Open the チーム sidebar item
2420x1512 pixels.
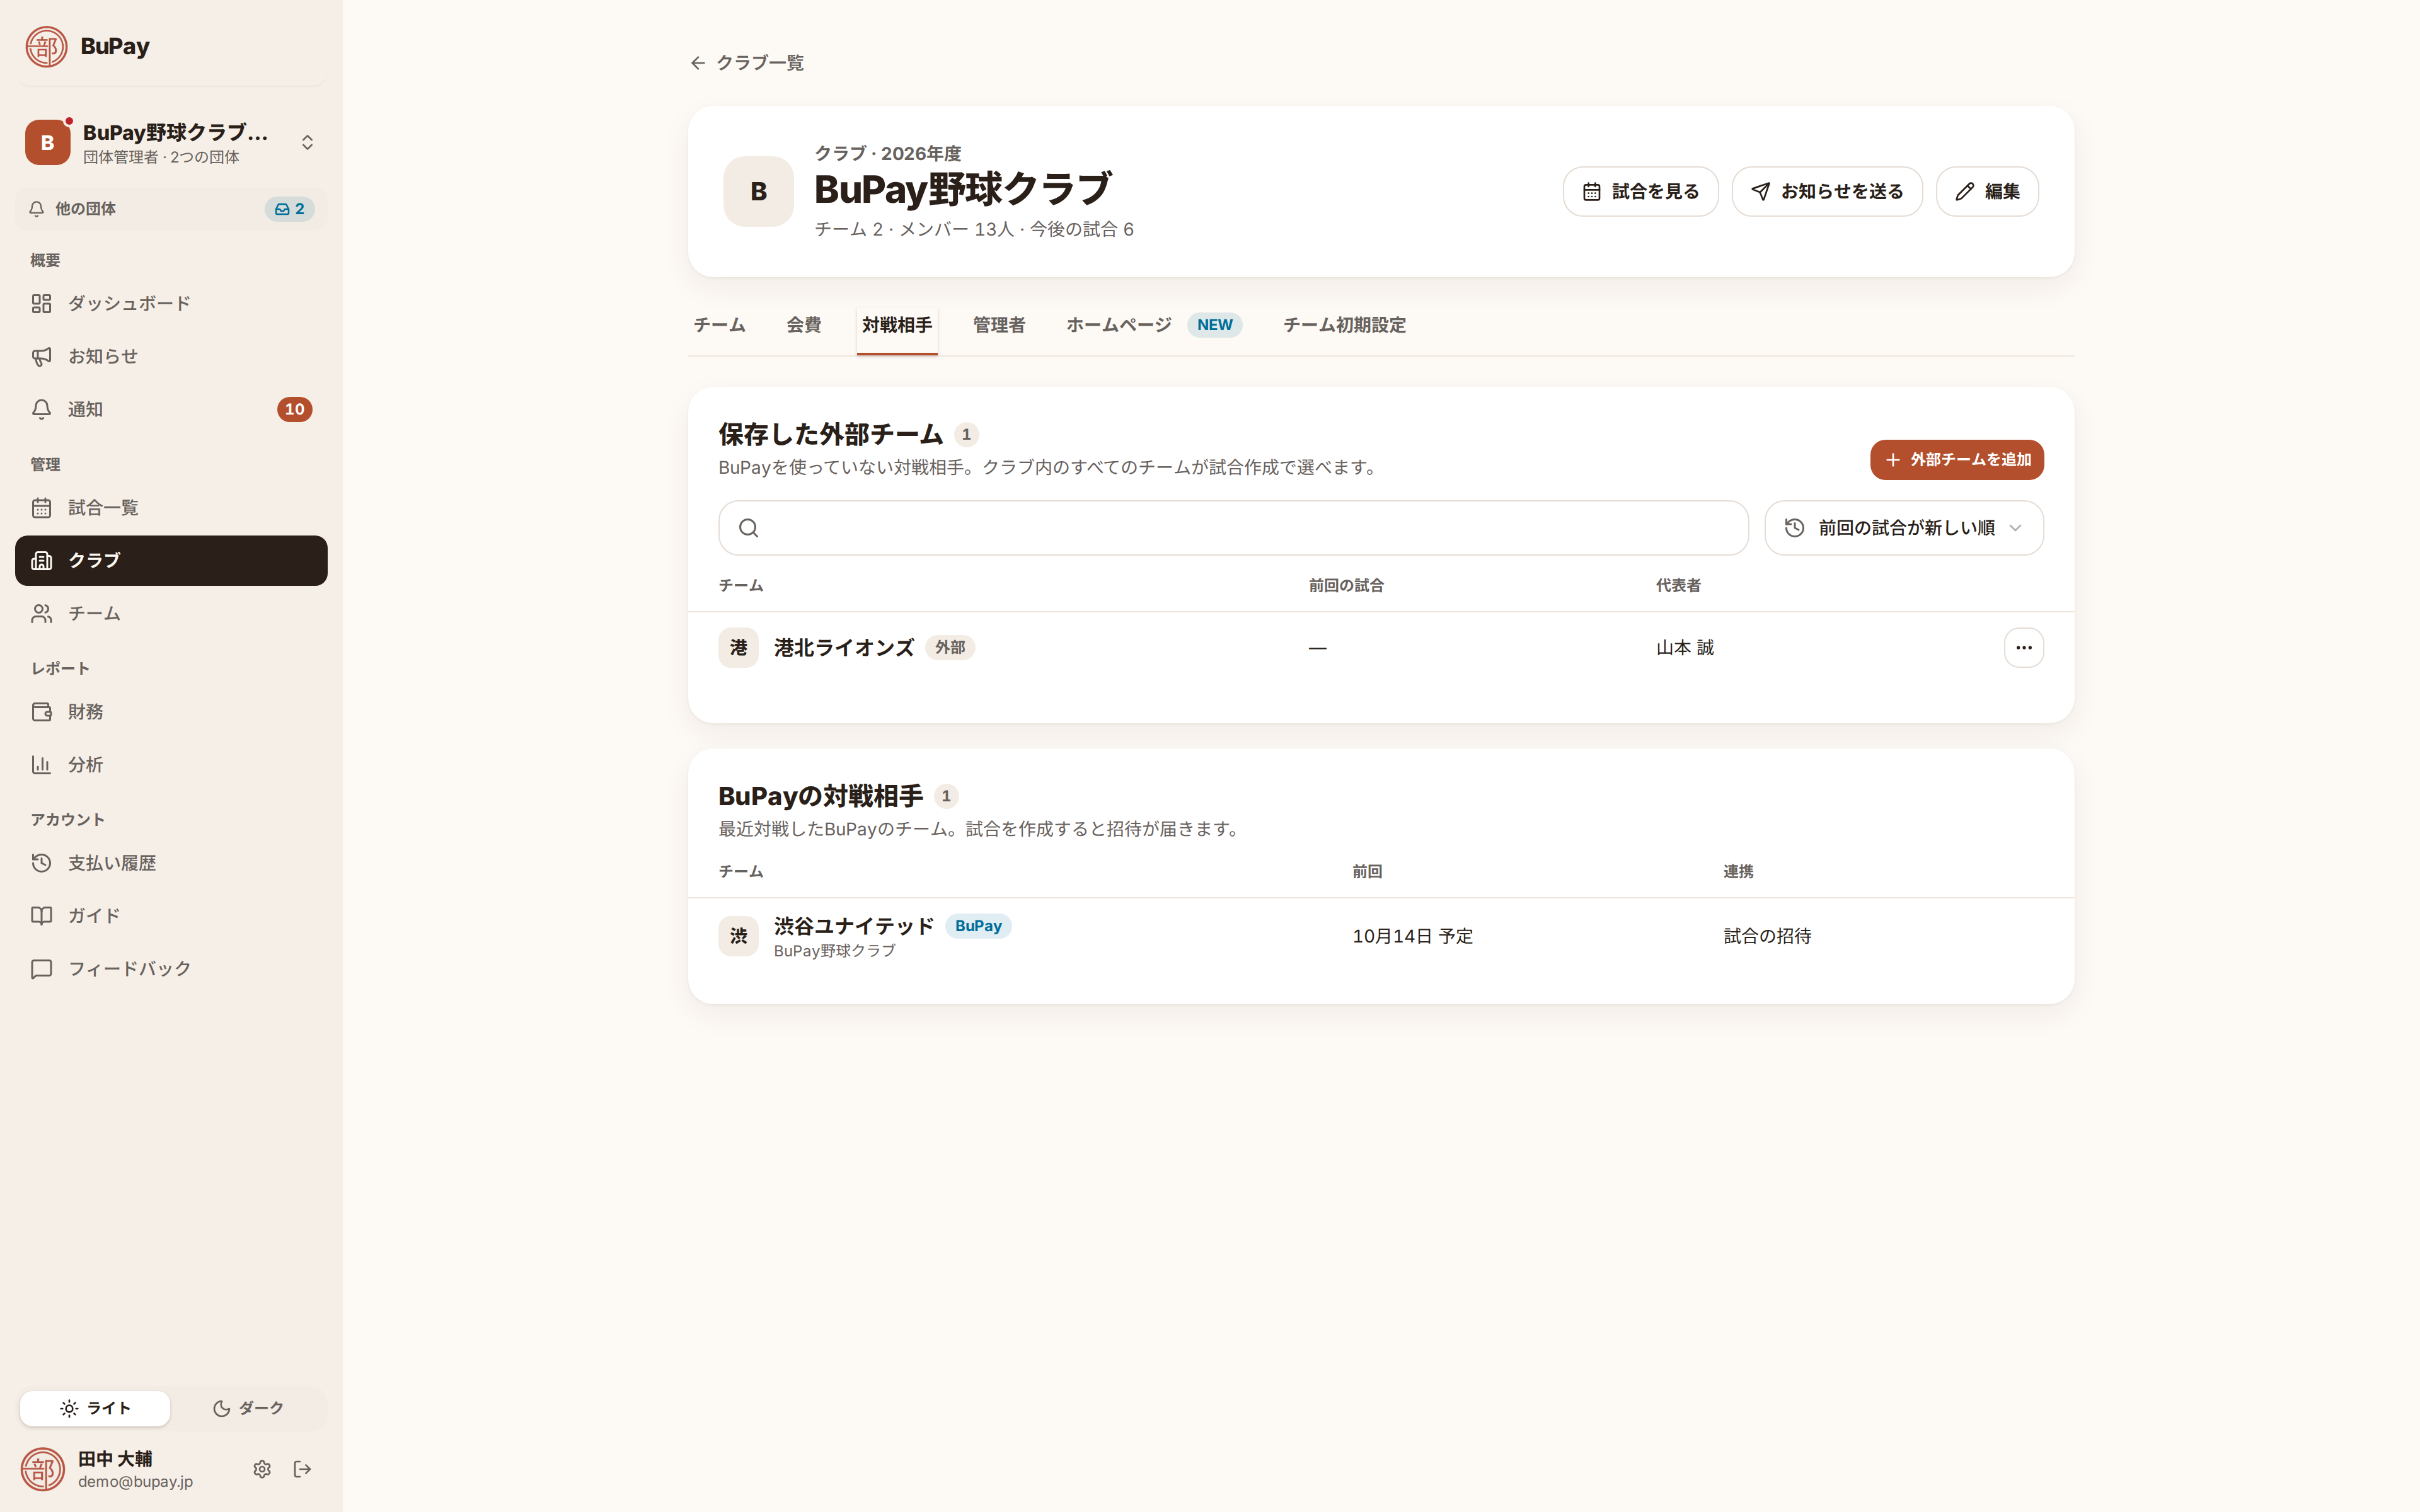tap(171, 614)
